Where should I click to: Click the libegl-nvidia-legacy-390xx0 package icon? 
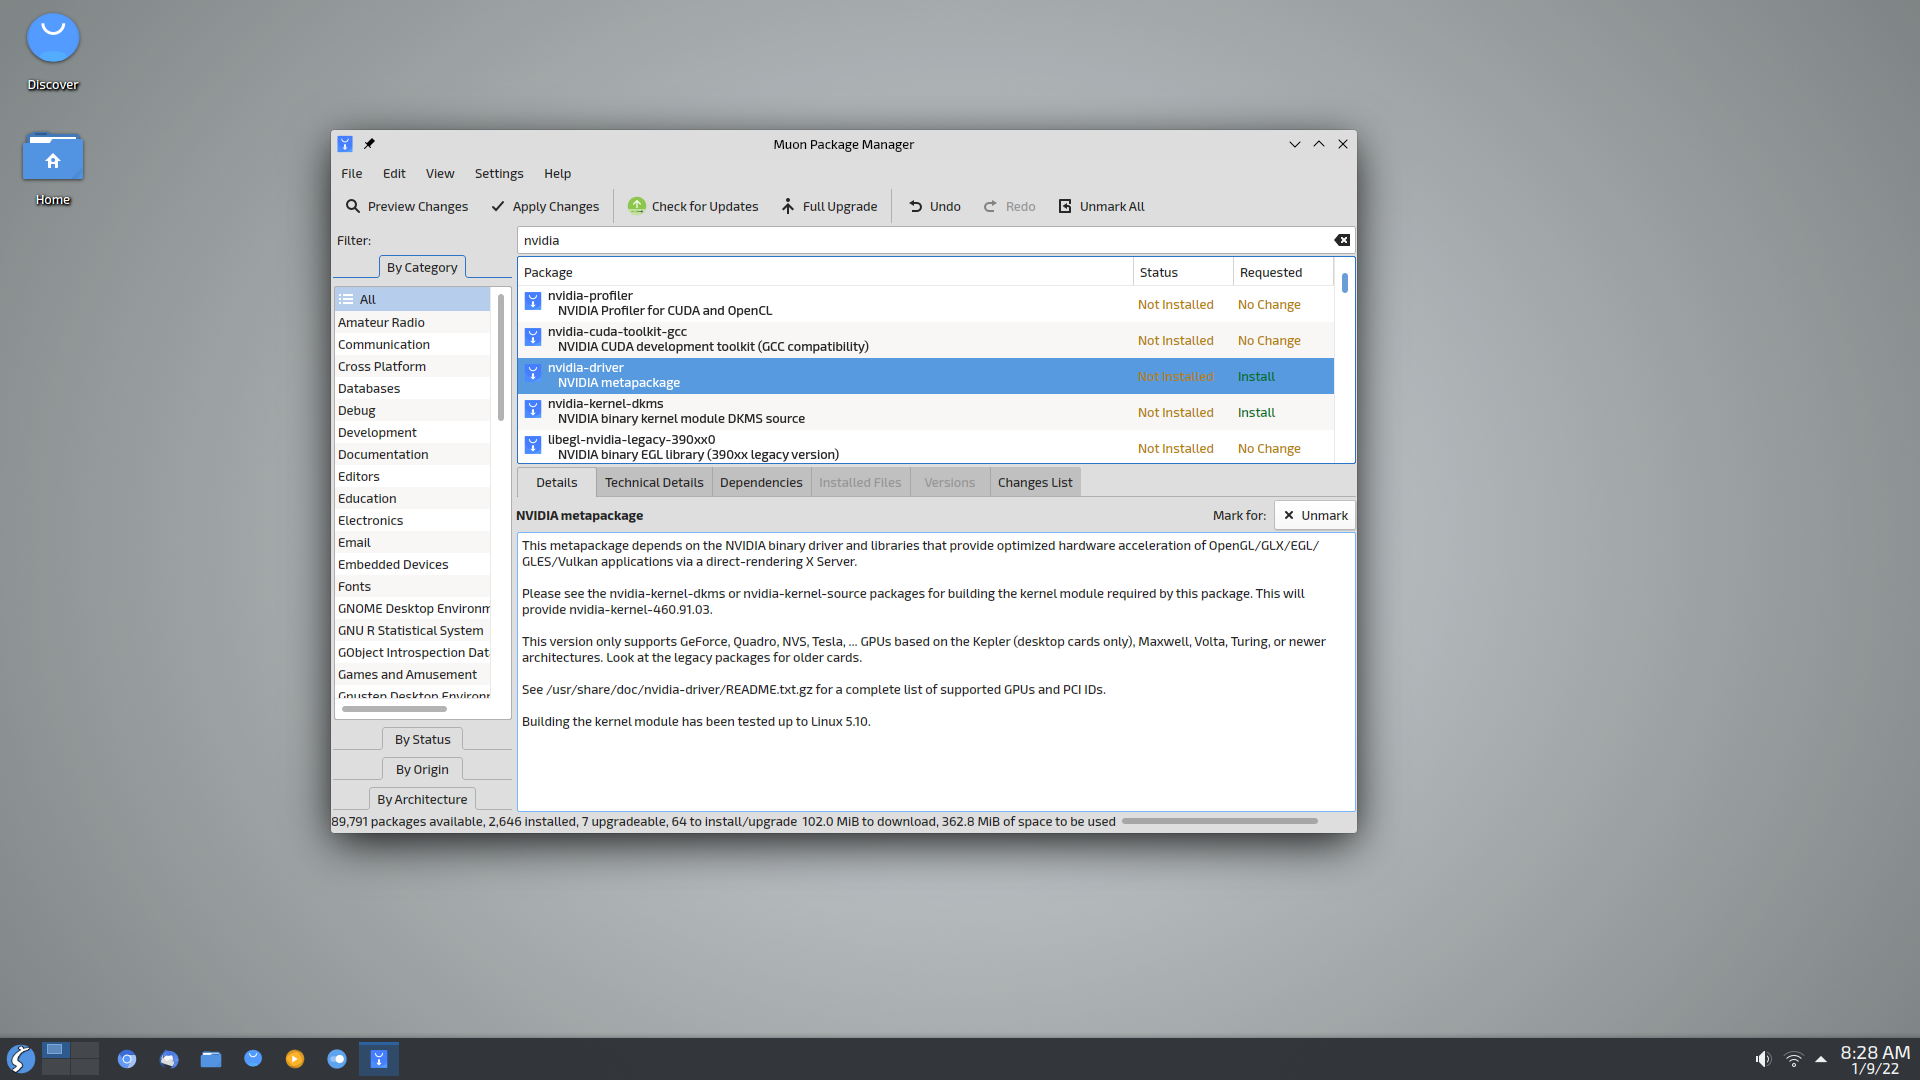point(533,445)
